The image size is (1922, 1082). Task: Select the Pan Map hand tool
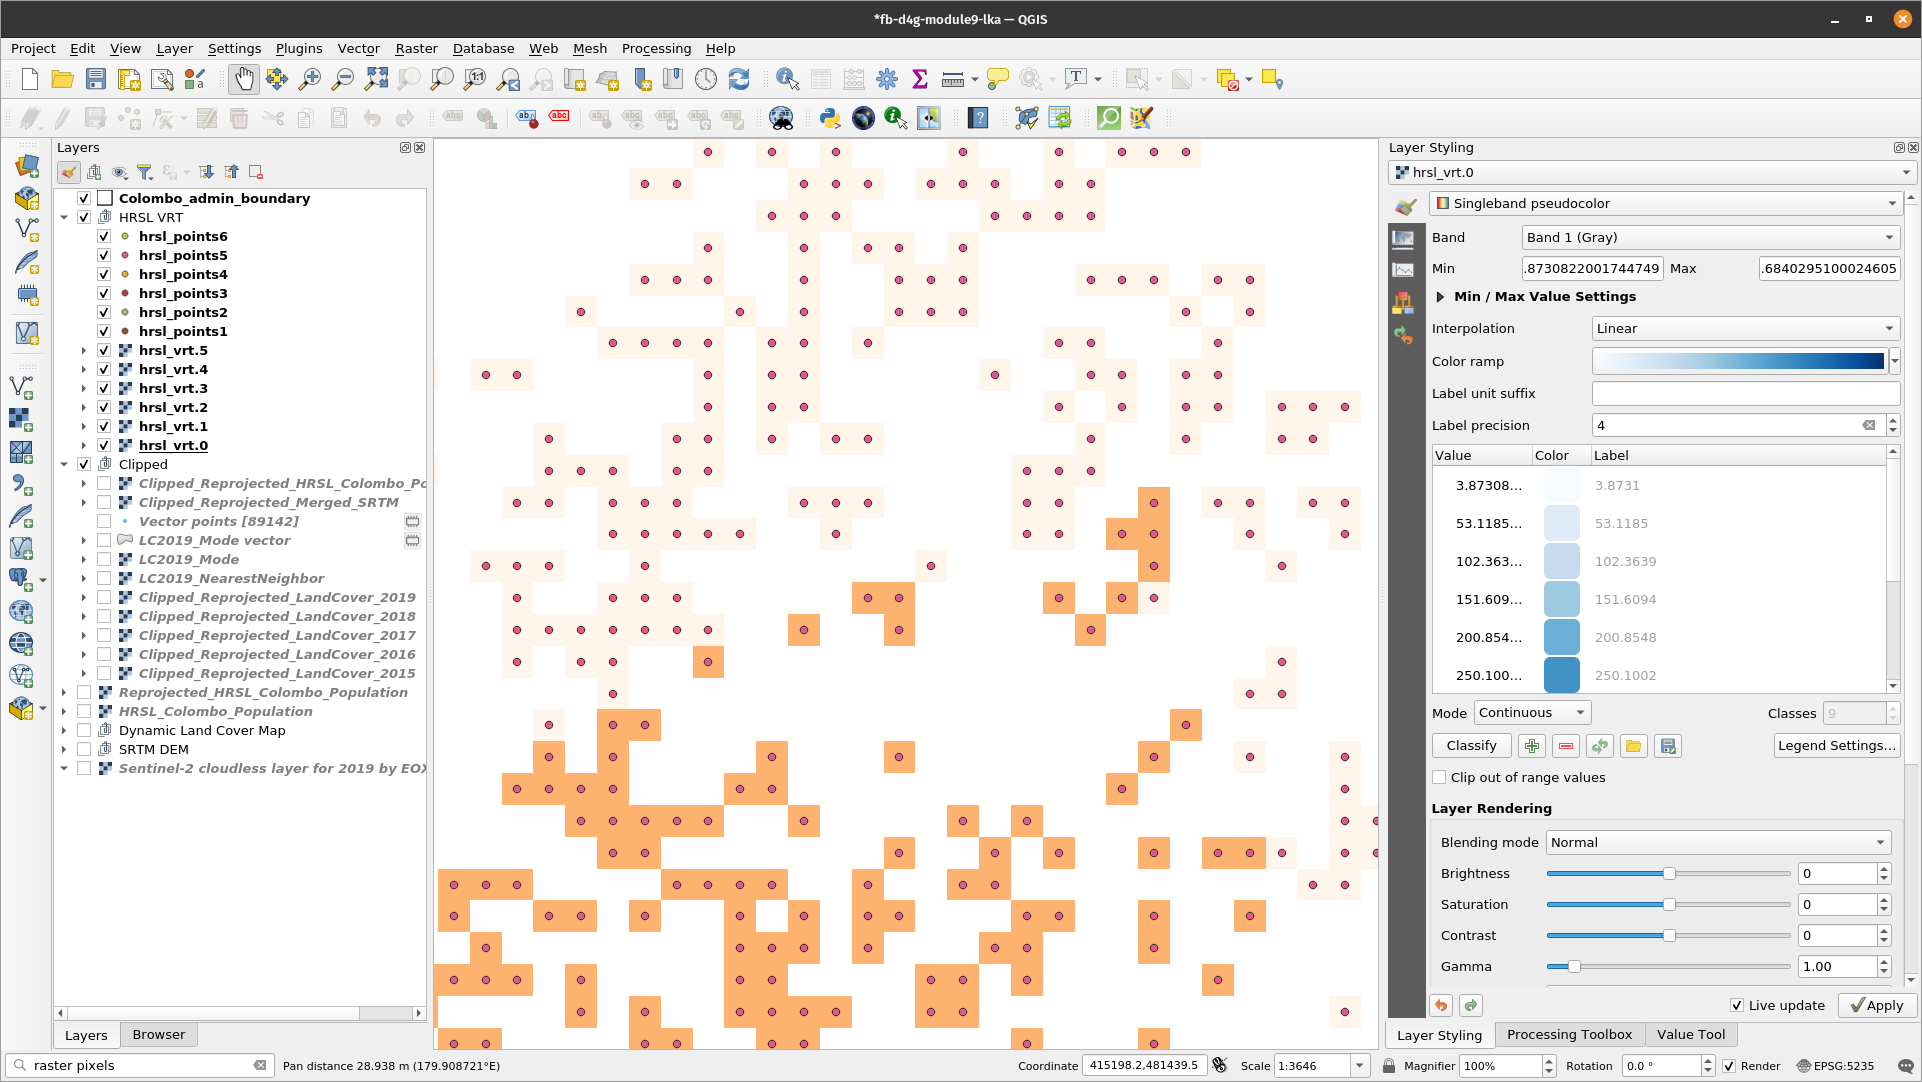pyautogui.click(x=244, y=80)
